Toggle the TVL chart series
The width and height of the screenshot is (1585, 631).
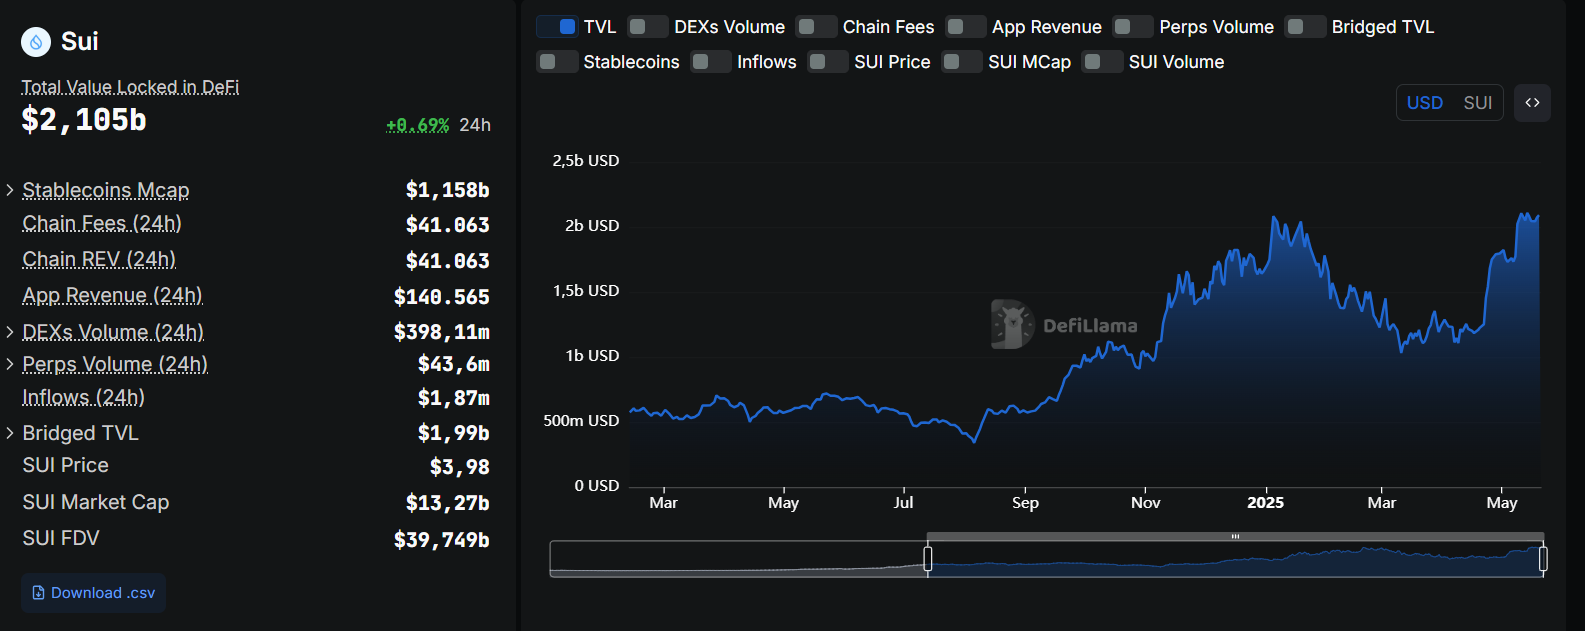coord(557,27)
